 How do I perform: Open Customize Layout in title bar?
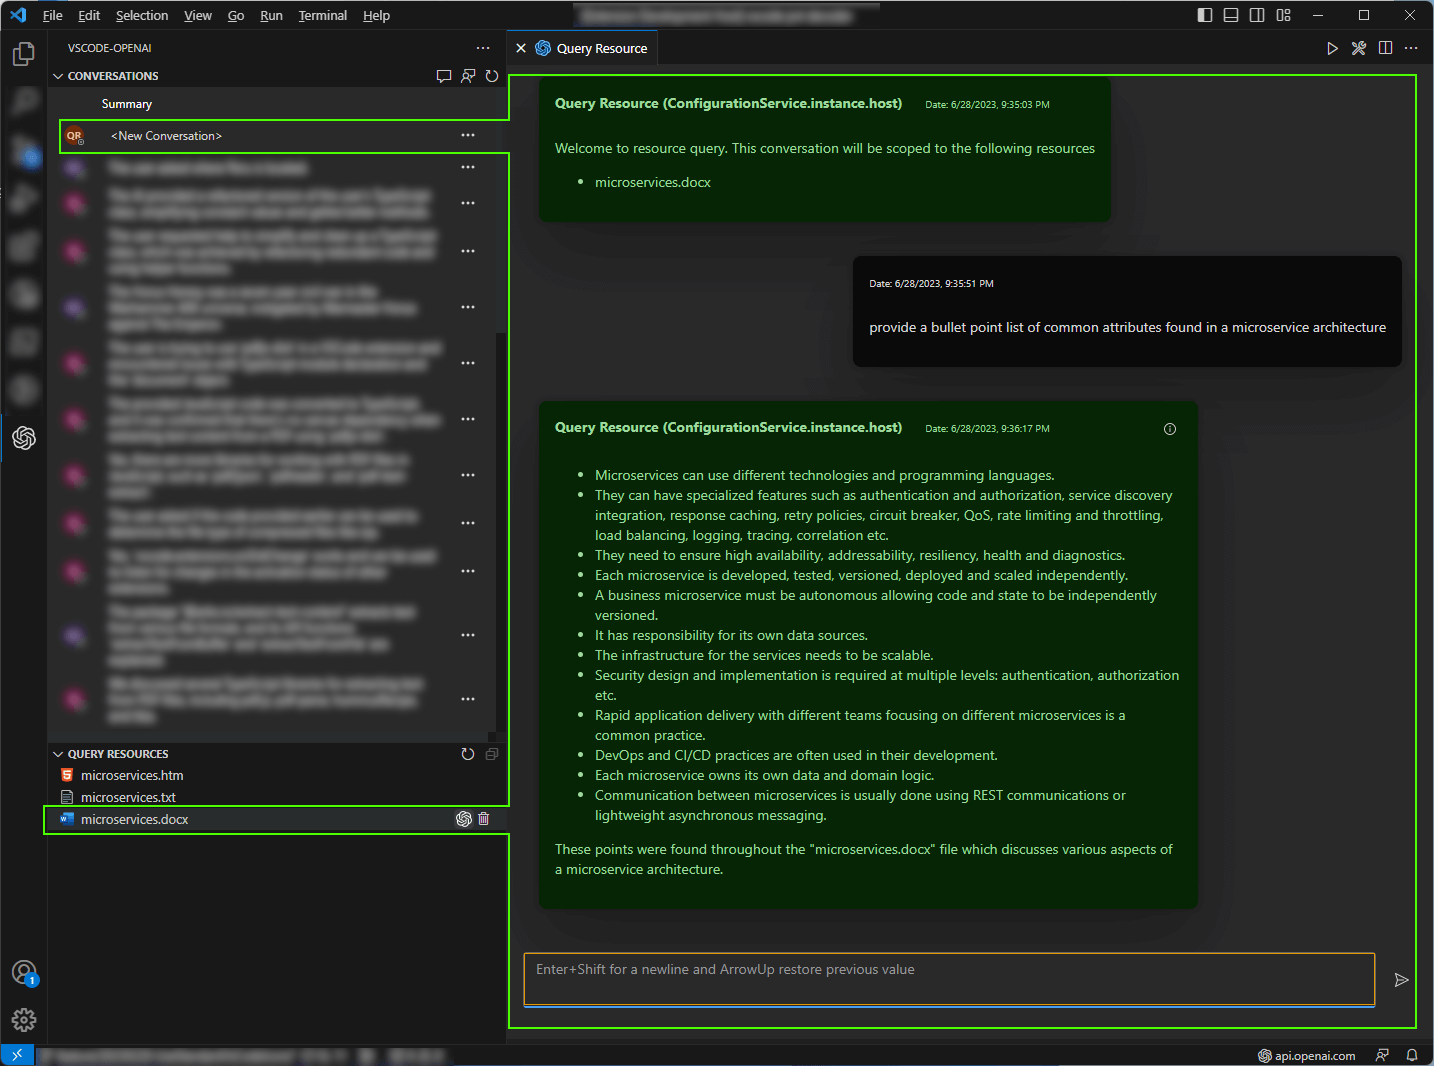[x=1284, y=15]
